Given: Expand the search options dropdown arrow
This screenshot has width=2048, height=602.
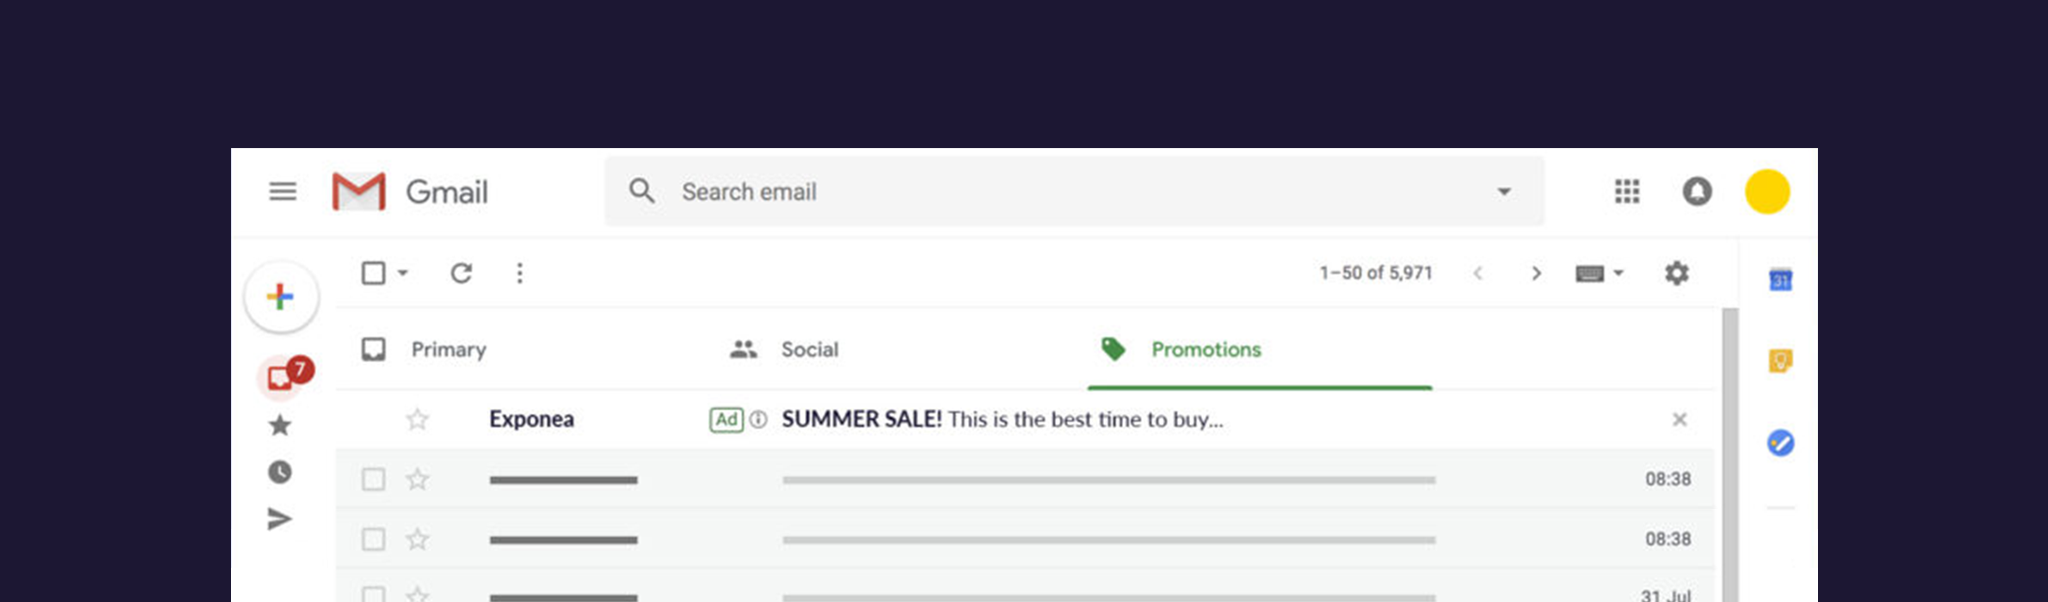Looking at the screenshot, I should click(x=1503, y=191).
